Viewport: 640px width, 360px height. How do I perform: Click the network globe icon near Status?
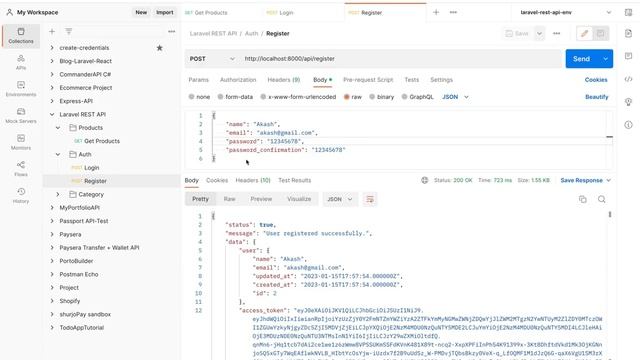click(x=424, y=180)
